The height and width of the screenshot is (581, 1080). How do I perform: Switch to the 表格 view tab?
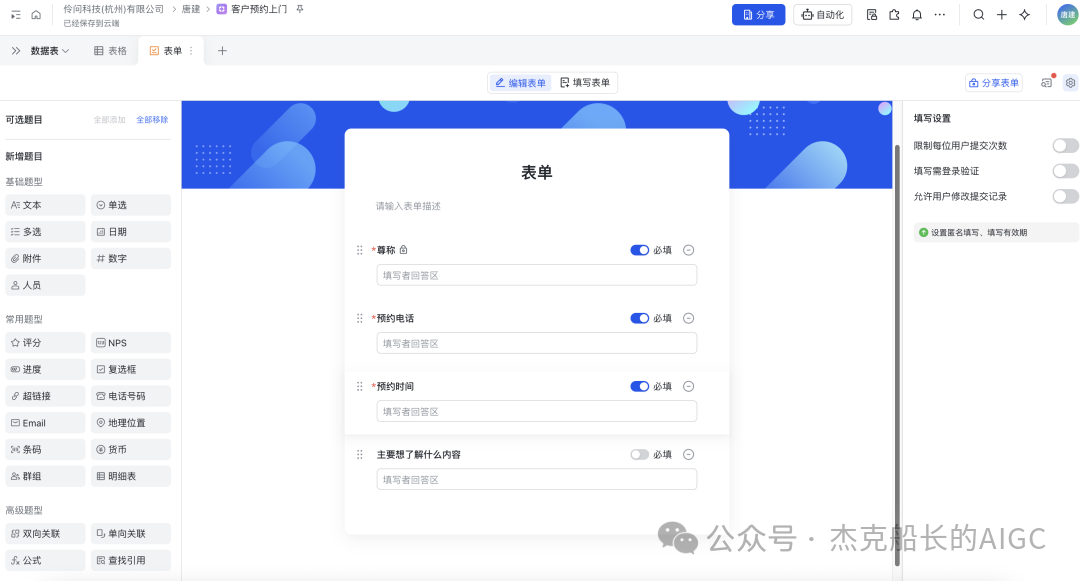pyautogui.click(x=110, y=51)
